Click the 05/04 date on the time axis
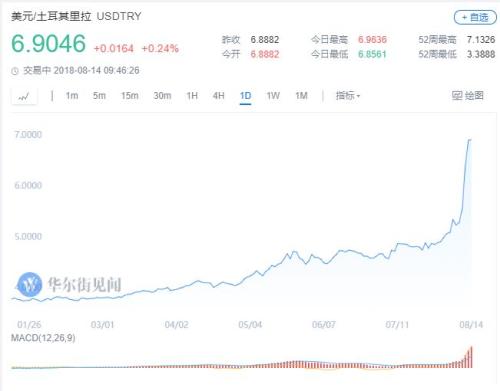Screen dimensions: 500x391 250,324
